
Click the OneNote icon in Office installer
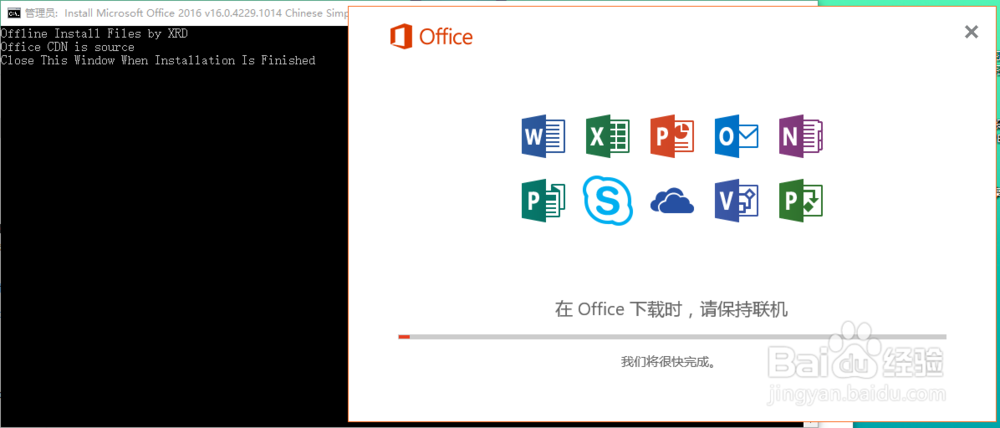801,136
